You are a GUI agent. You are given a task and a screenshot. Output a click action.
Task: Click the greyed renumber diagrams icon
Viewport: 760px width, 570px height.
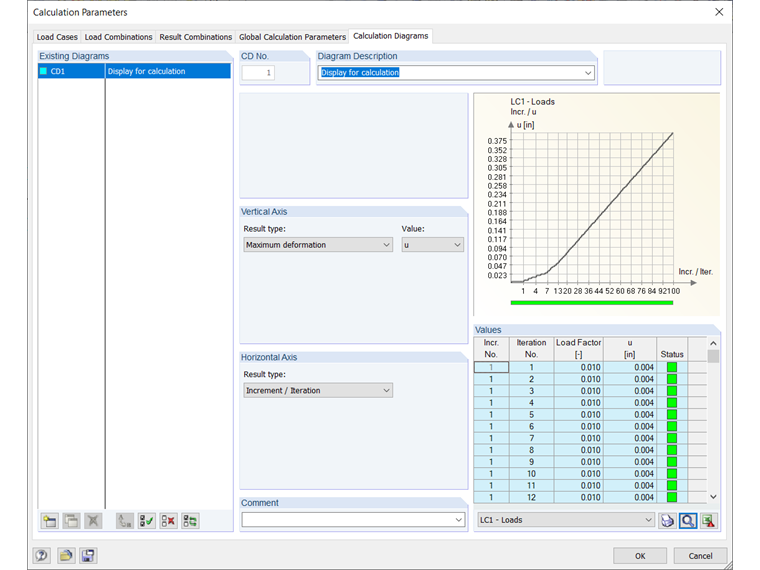point(125,521)
